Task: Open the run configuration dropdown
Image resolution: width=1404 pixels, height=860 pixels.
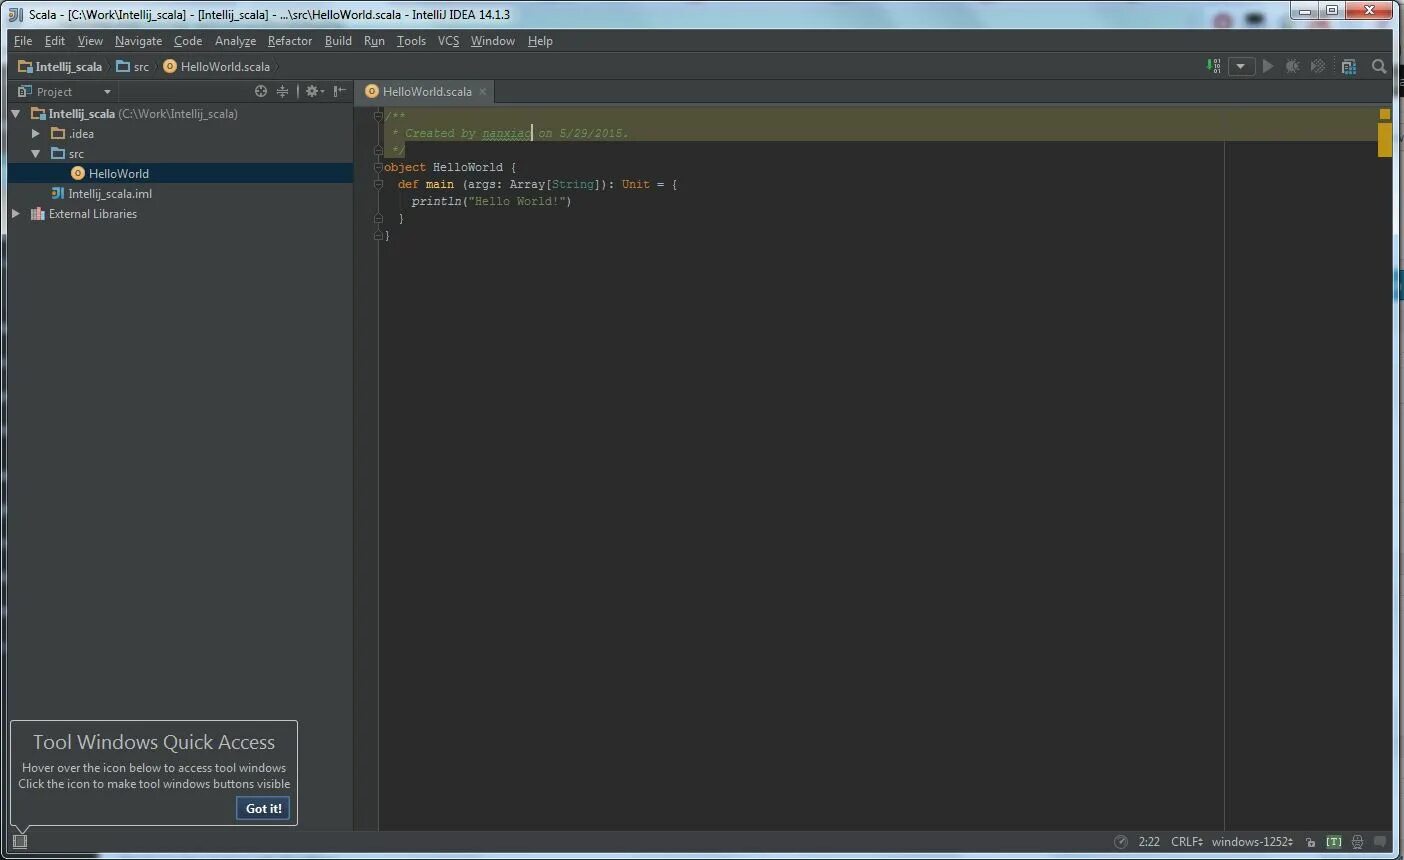Action: 1241,66
